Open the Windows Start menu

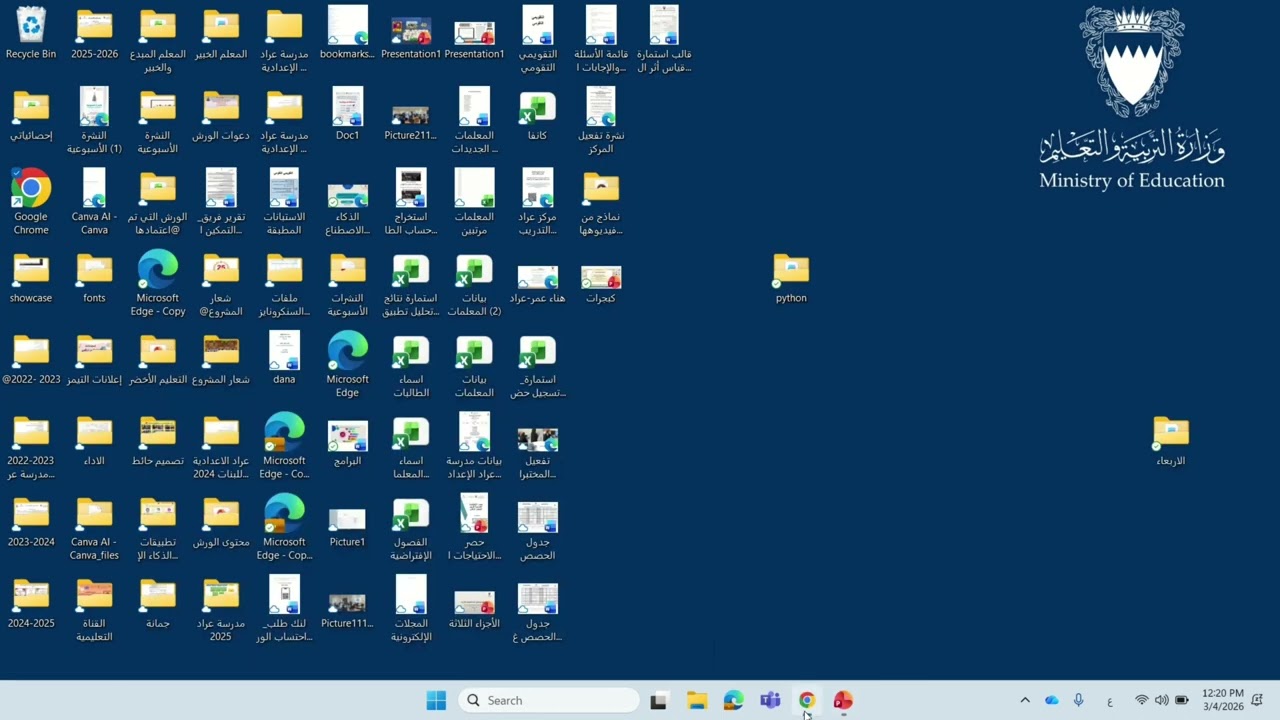(436, 700)
